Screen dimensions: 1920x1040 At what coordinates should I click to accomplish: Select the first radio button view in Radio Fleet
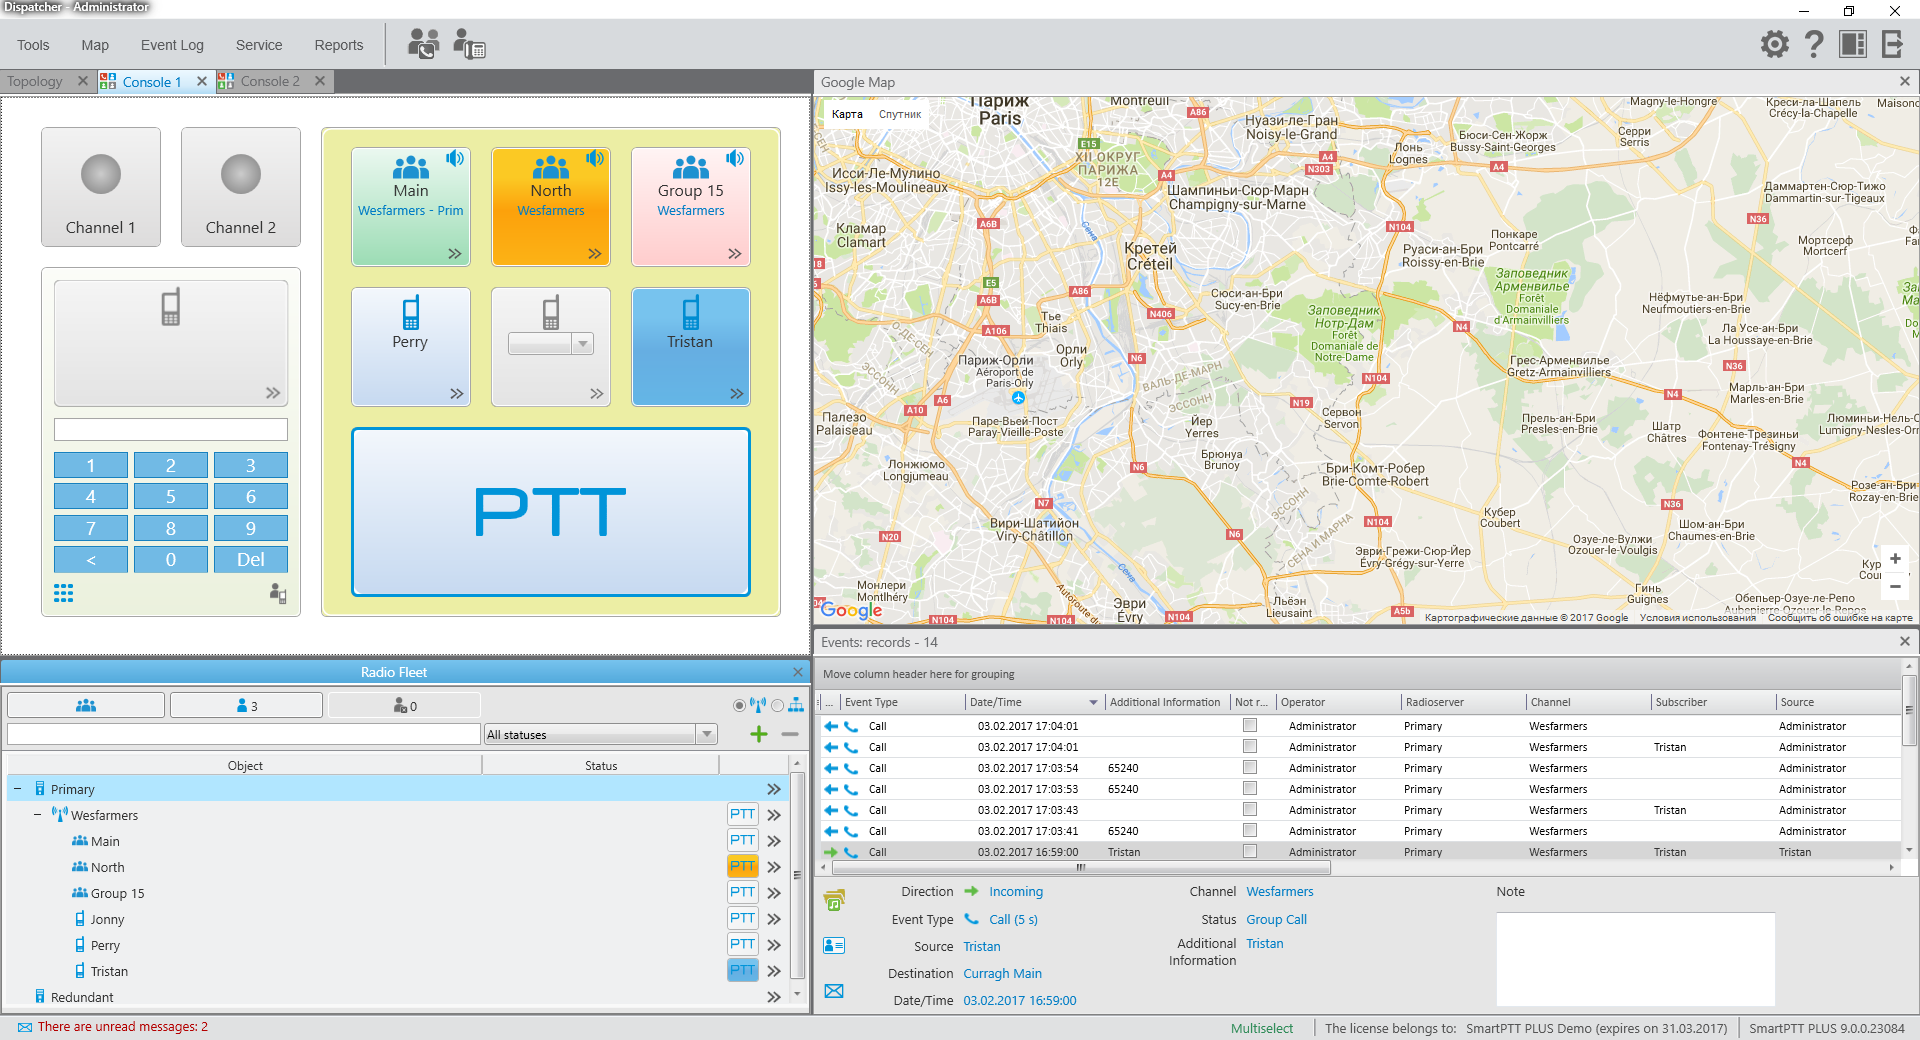tap(739, 706)
